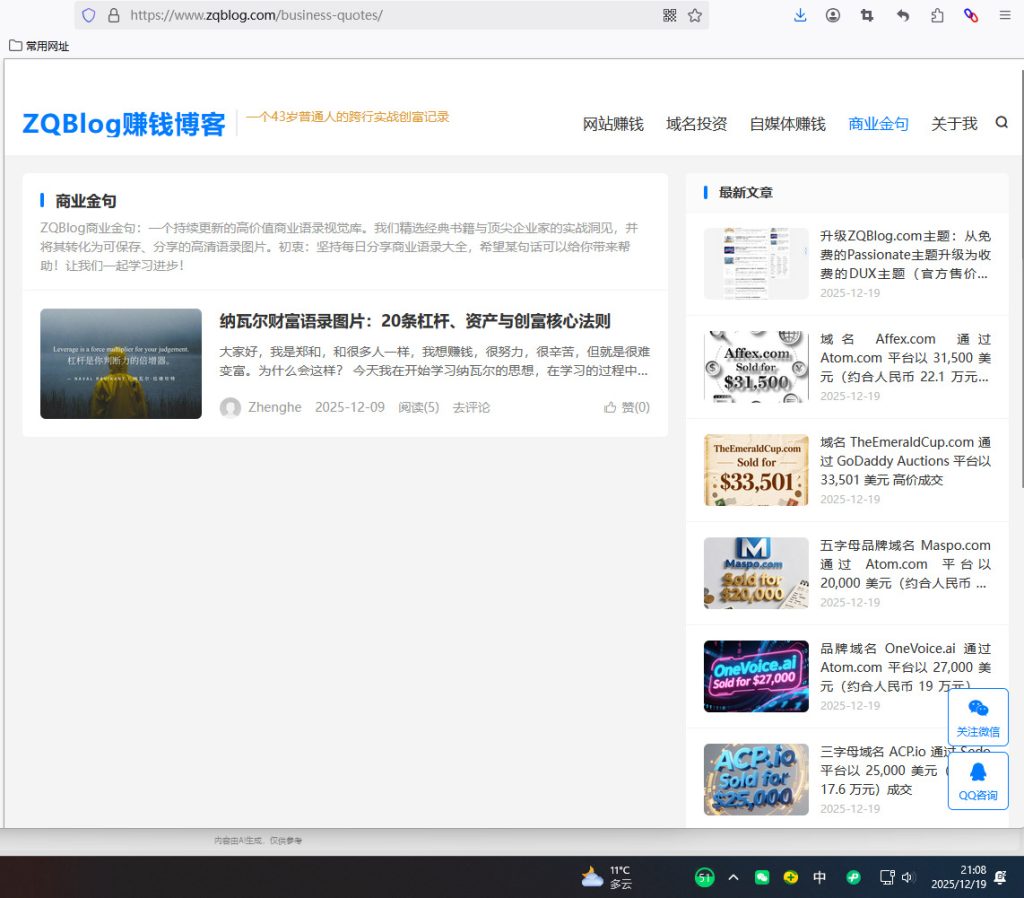This screenshot has height=898, width=1024.
Task: Click the ZQBlog赚钱博客 site logo
Action: click(123, 123)
